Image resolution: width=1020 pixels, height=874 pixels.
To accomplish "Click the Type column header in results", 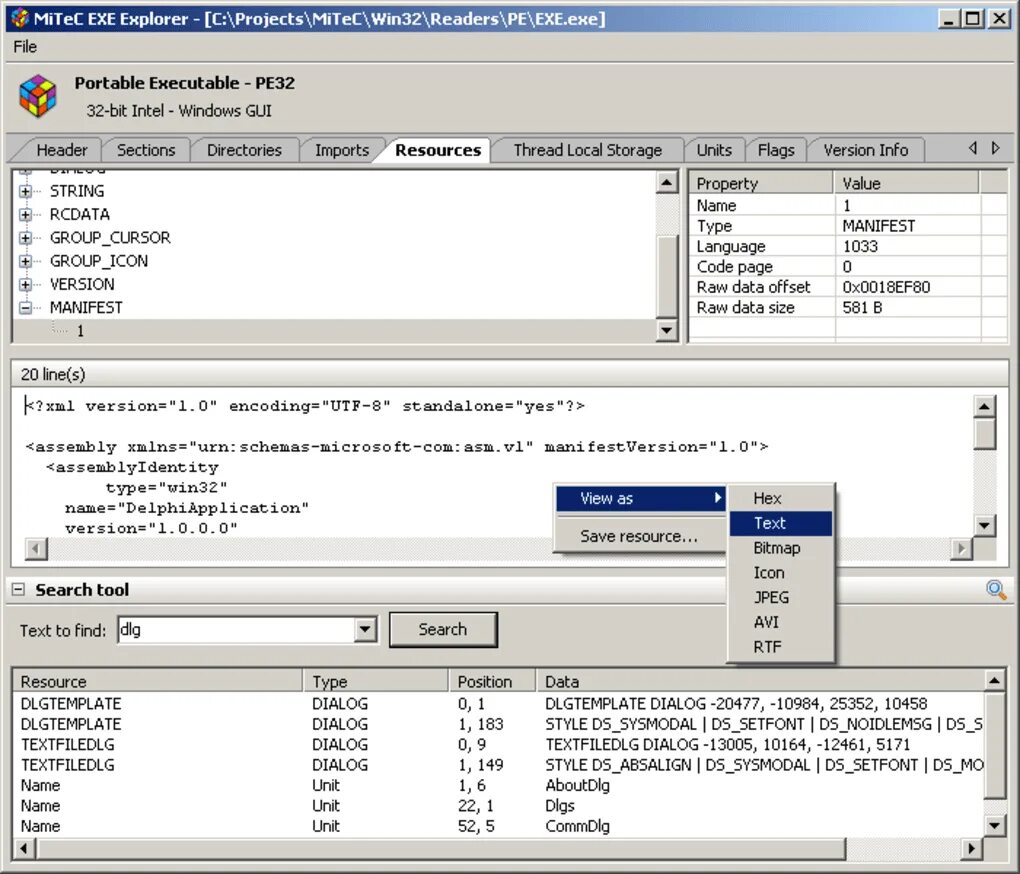I will point(376,682).
